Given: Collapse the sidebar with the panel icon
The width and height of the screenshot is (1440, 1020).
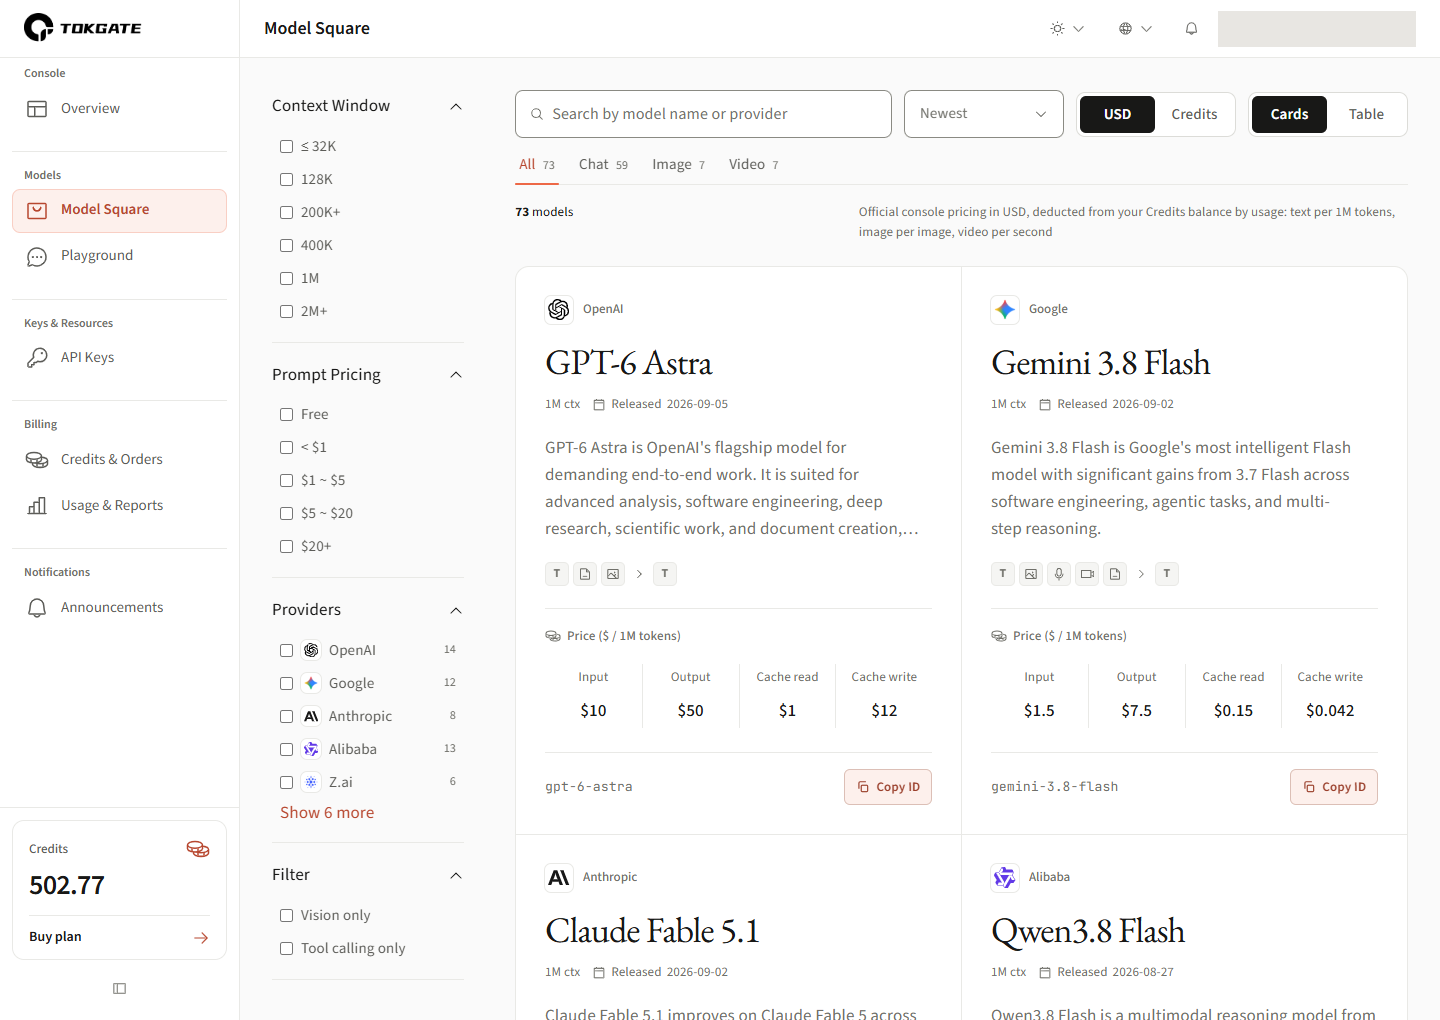Looking at the screenshot, I should click(x=120, y=989).
